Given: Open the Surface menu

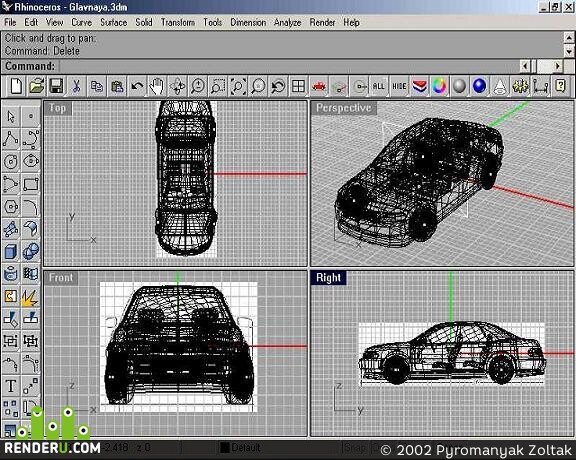Looking at the screenshot, I should [x=114, y=22].
